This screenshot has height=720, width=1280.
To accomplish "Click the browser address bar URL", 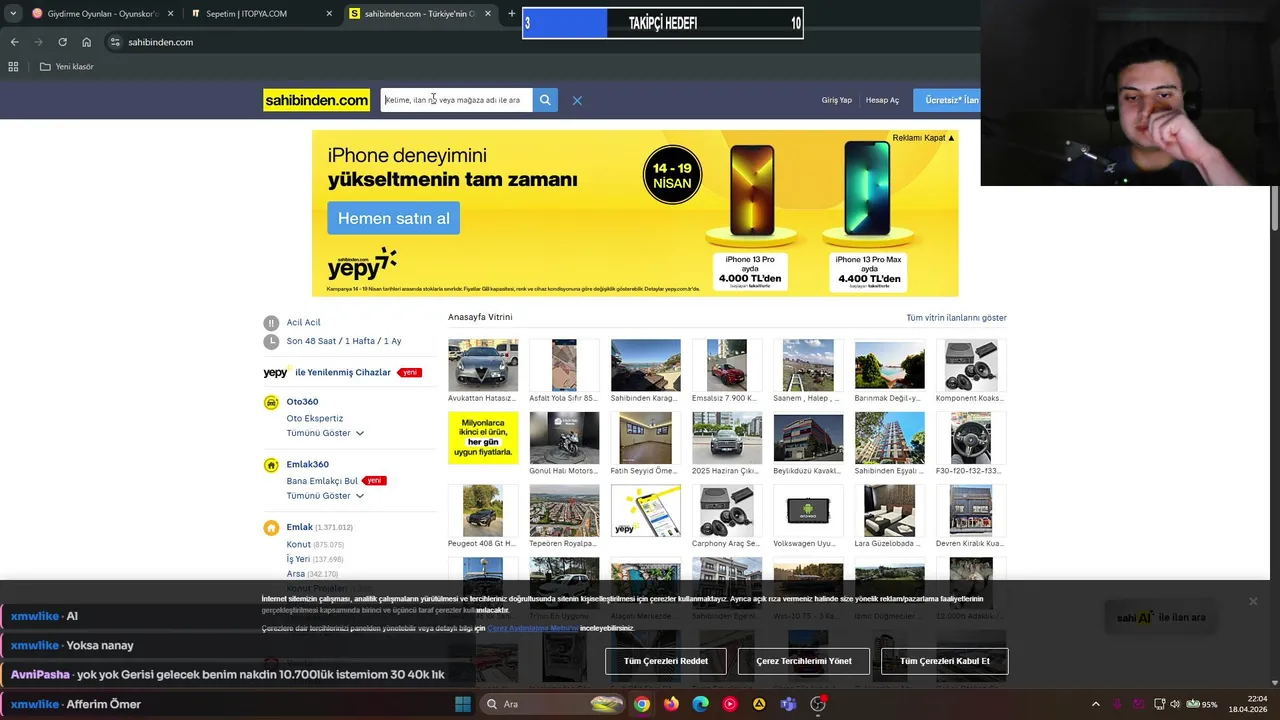I will (x=161, y=42).
